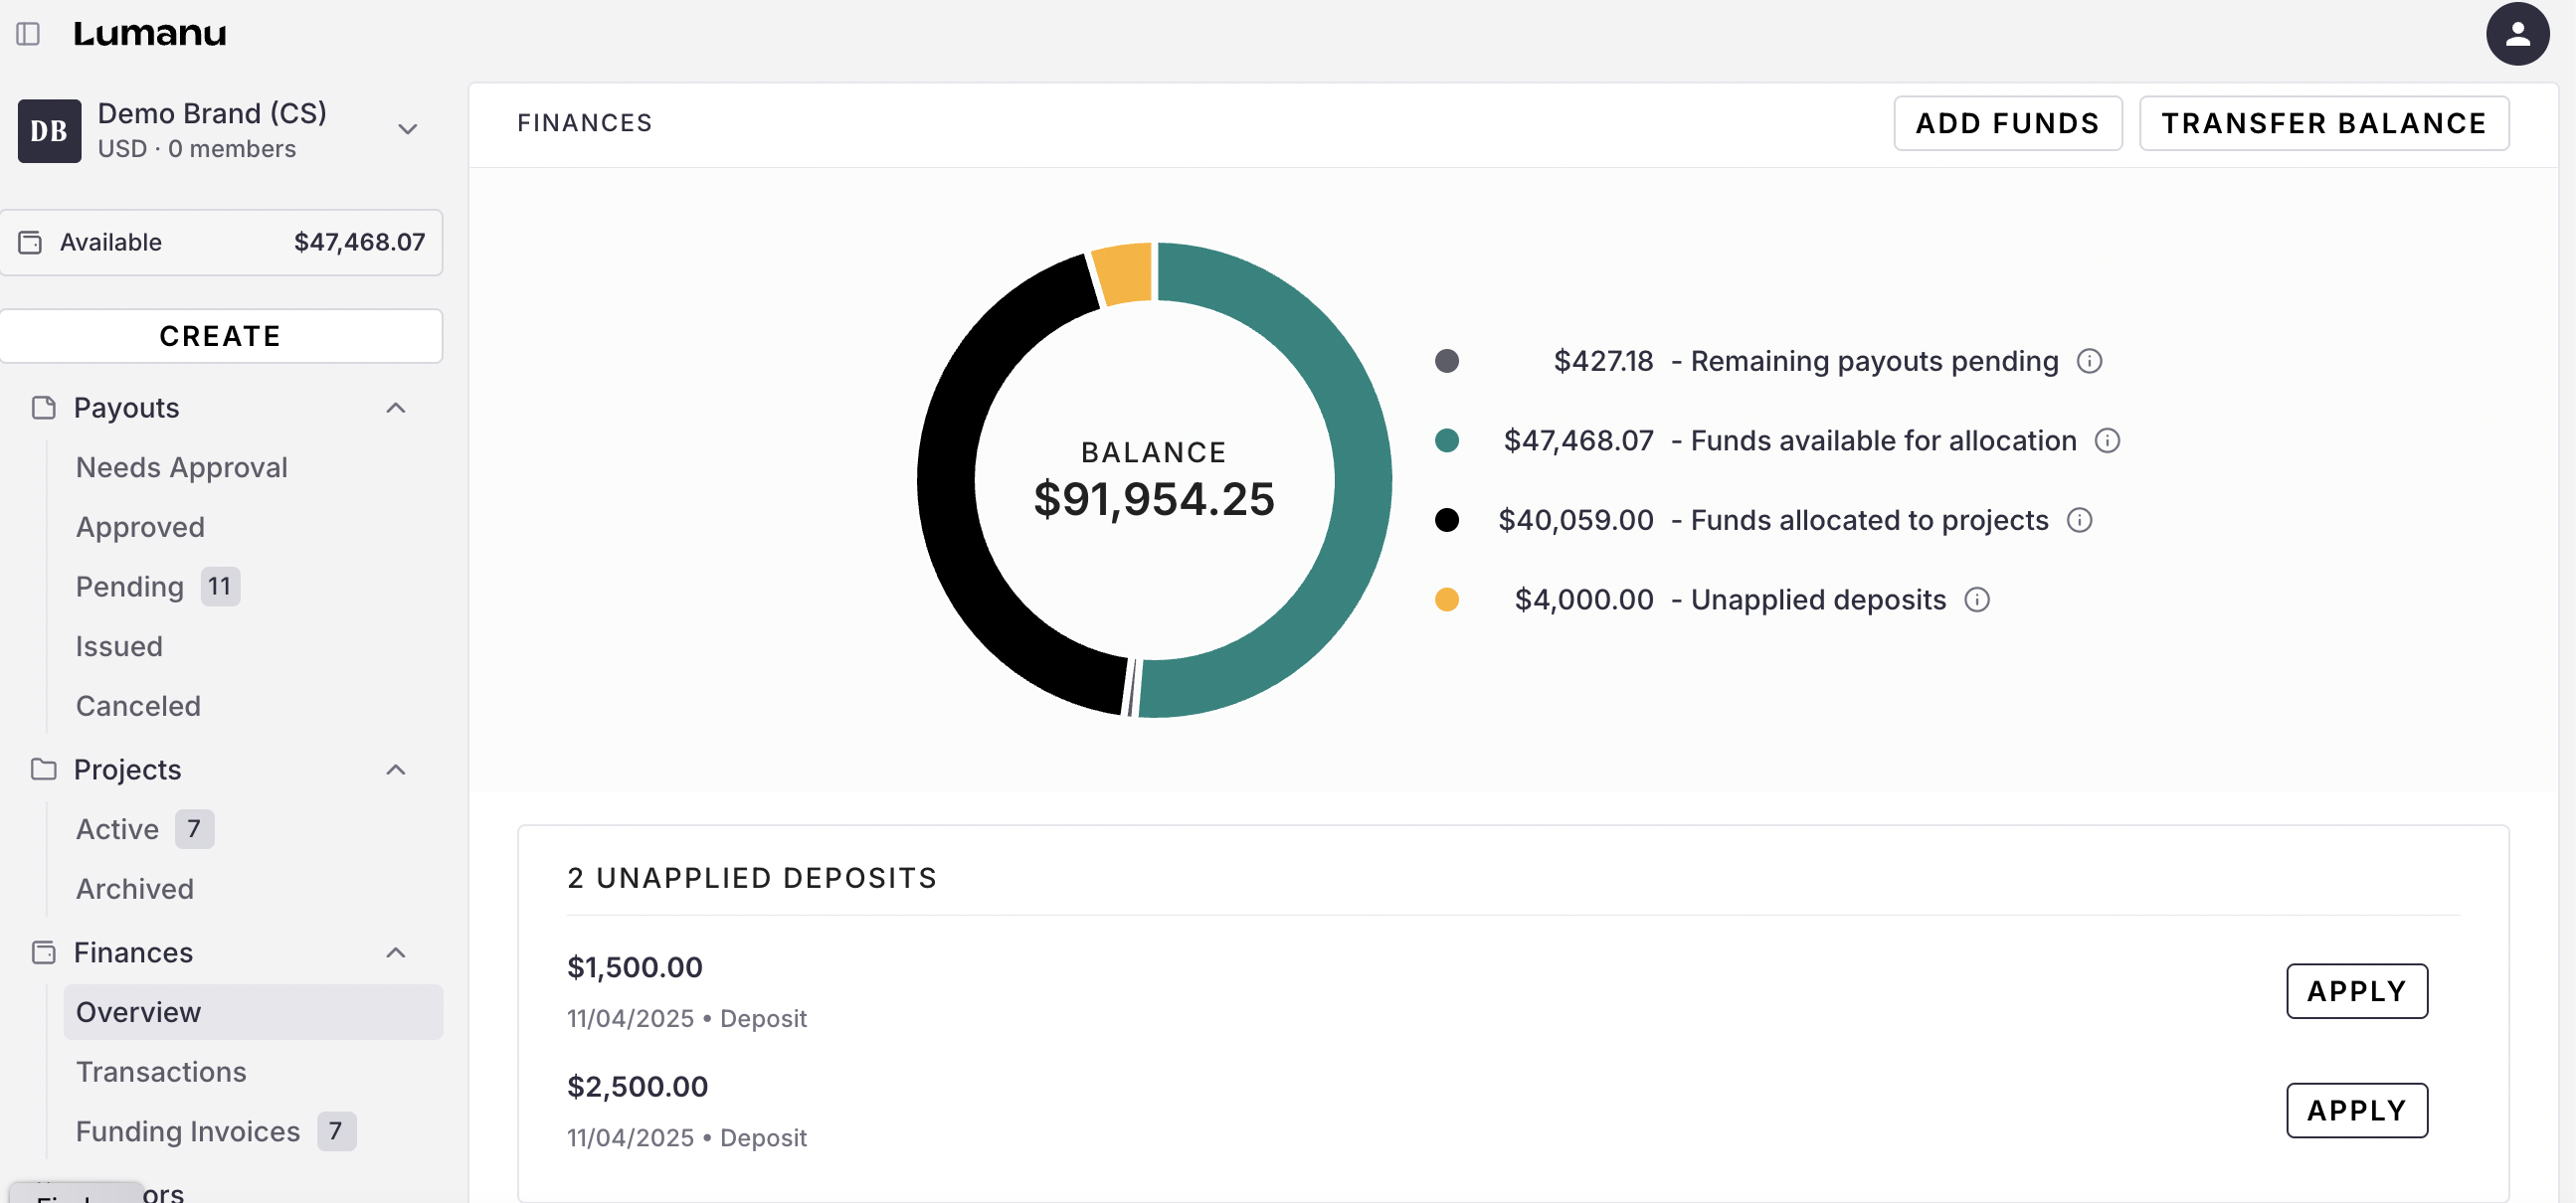Viewport: 2576px width, 1203px height.
Task: Toggle the sidebar panel icon
Action: [28, 34]
